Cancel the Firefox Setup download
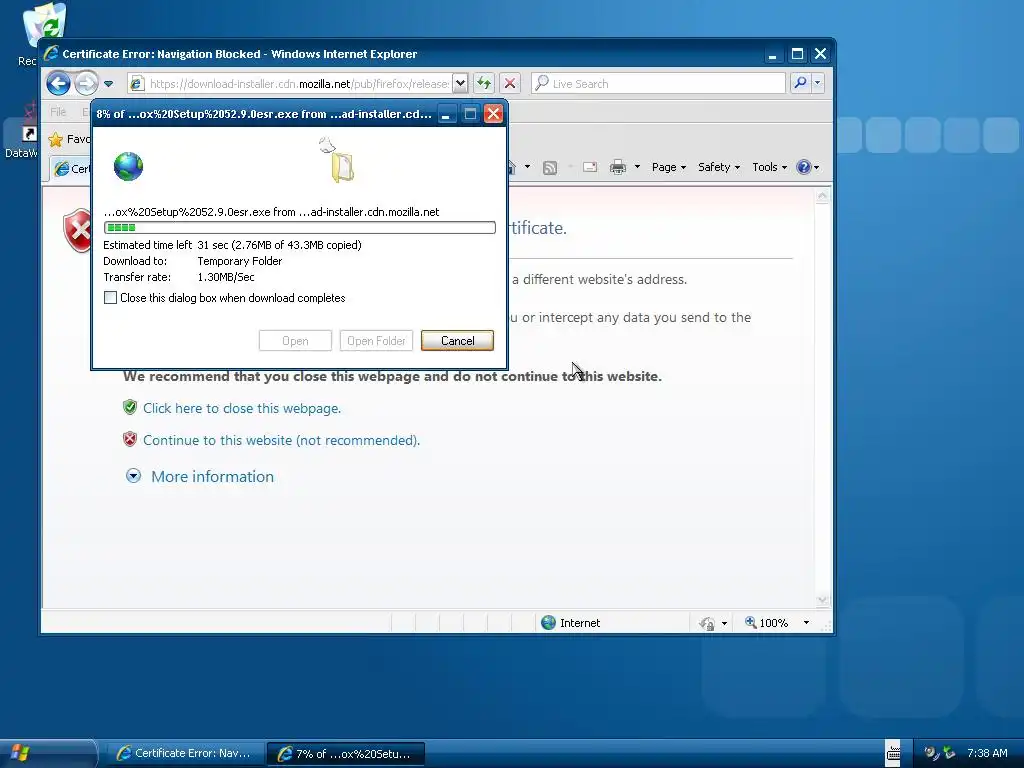 tap(457, 340)
